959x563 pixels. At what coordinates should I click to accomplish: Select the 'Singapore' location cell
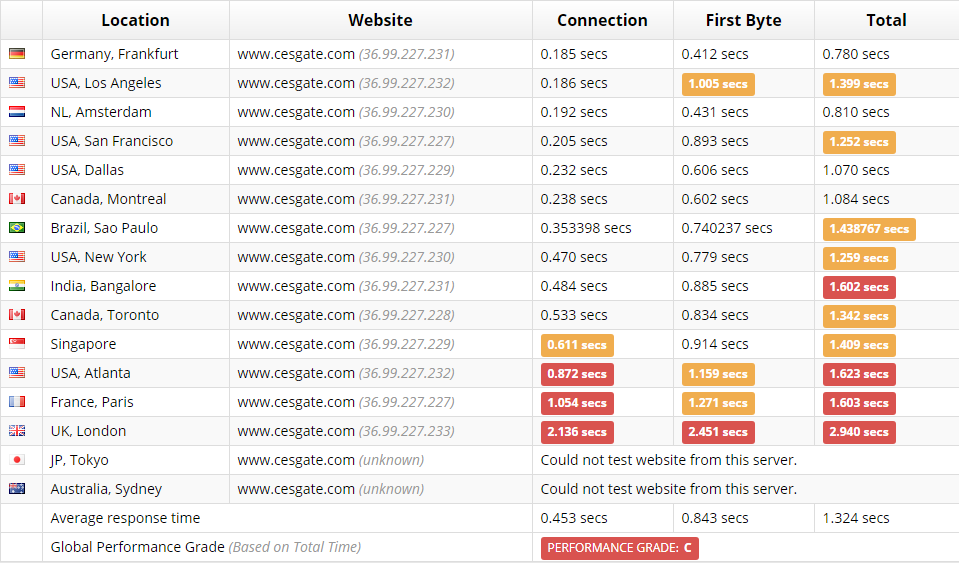pyautogui.click(x=136, y=344)
